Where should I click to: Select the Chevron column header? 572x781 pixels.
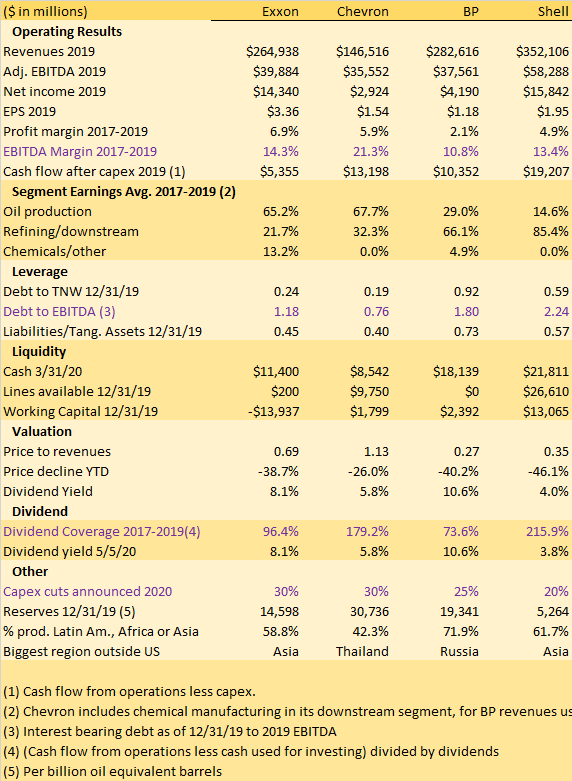pyautogui.click(x=363, y=11)
